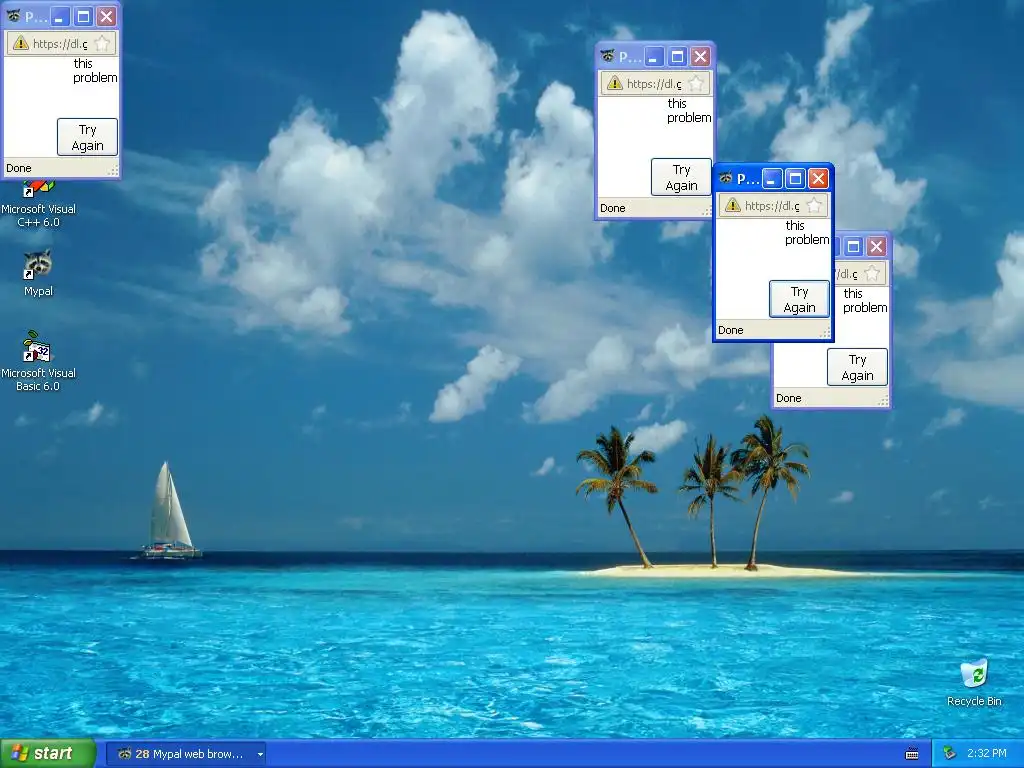Focus the URL field in the active Mypal window
The height and width of the screenshot is (768, 1024).
tap(773, 206)
